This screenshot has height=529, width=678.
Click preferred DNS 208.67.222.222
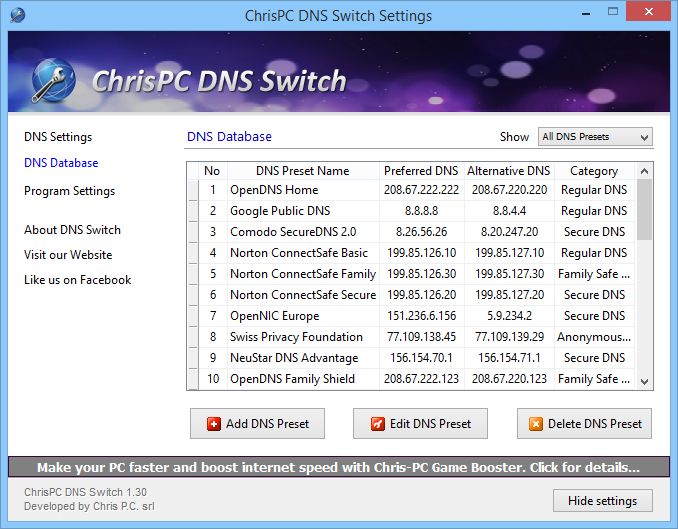coord(422,190)
